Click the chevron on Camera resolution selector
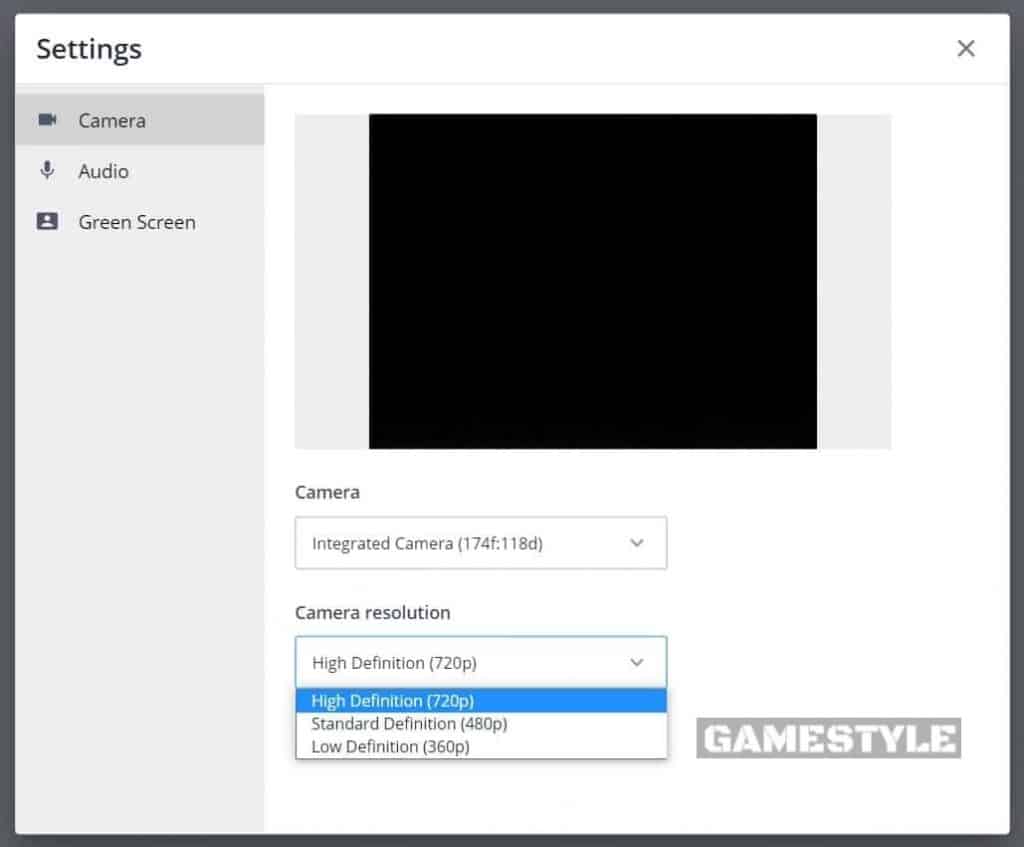Viewport: 1024px width, 847px height. point(637,662)
